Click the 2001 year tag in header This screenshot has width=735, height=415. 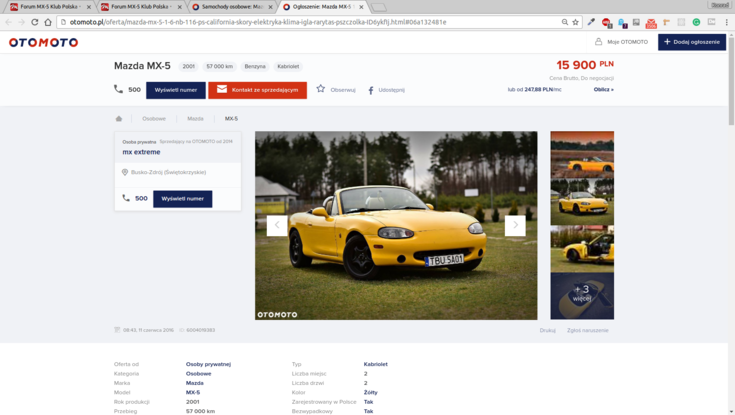coord(188,67)
